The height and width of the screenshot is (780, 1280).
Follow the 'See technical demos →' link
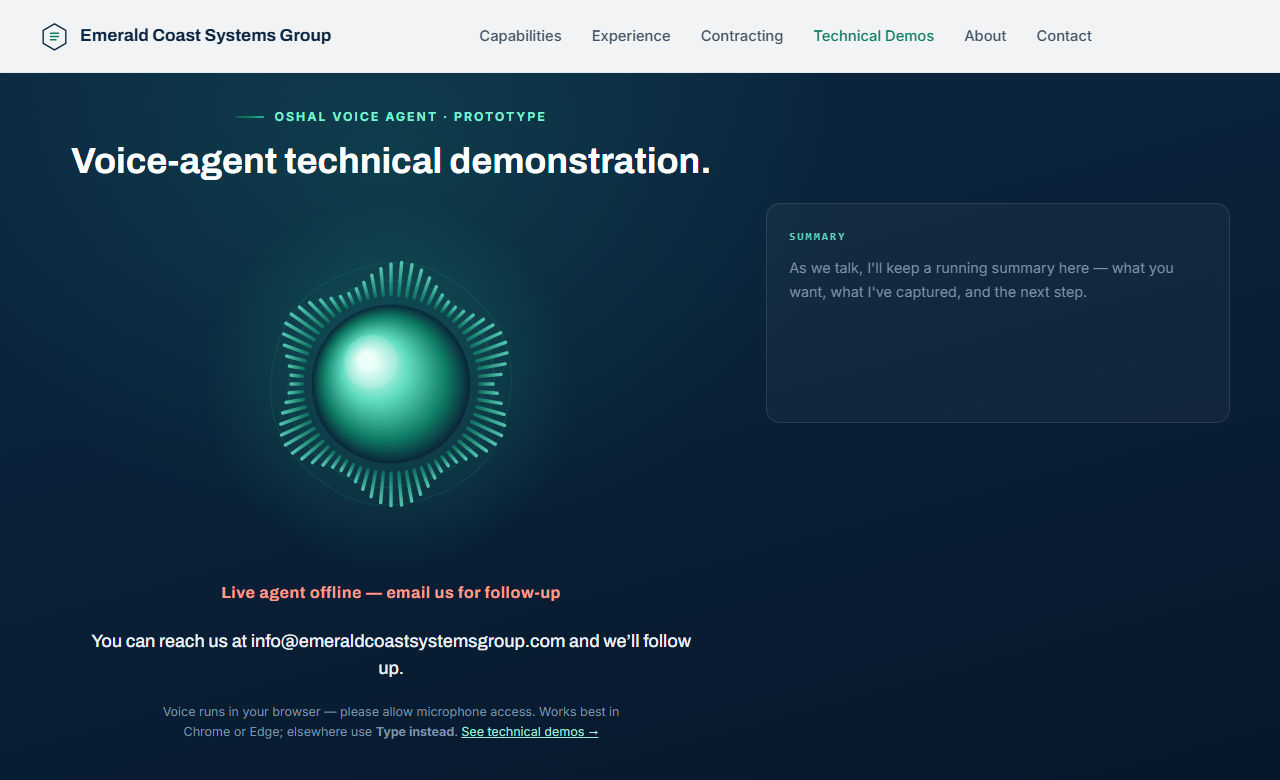(530, 732)
